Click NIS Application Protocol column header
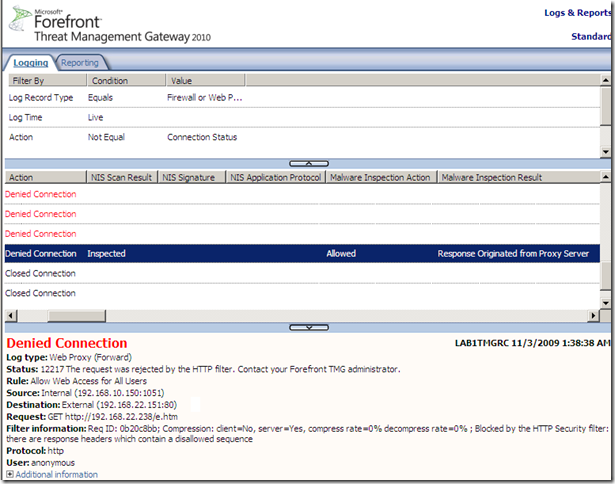The image size is (615, 484). pos(276,177)
